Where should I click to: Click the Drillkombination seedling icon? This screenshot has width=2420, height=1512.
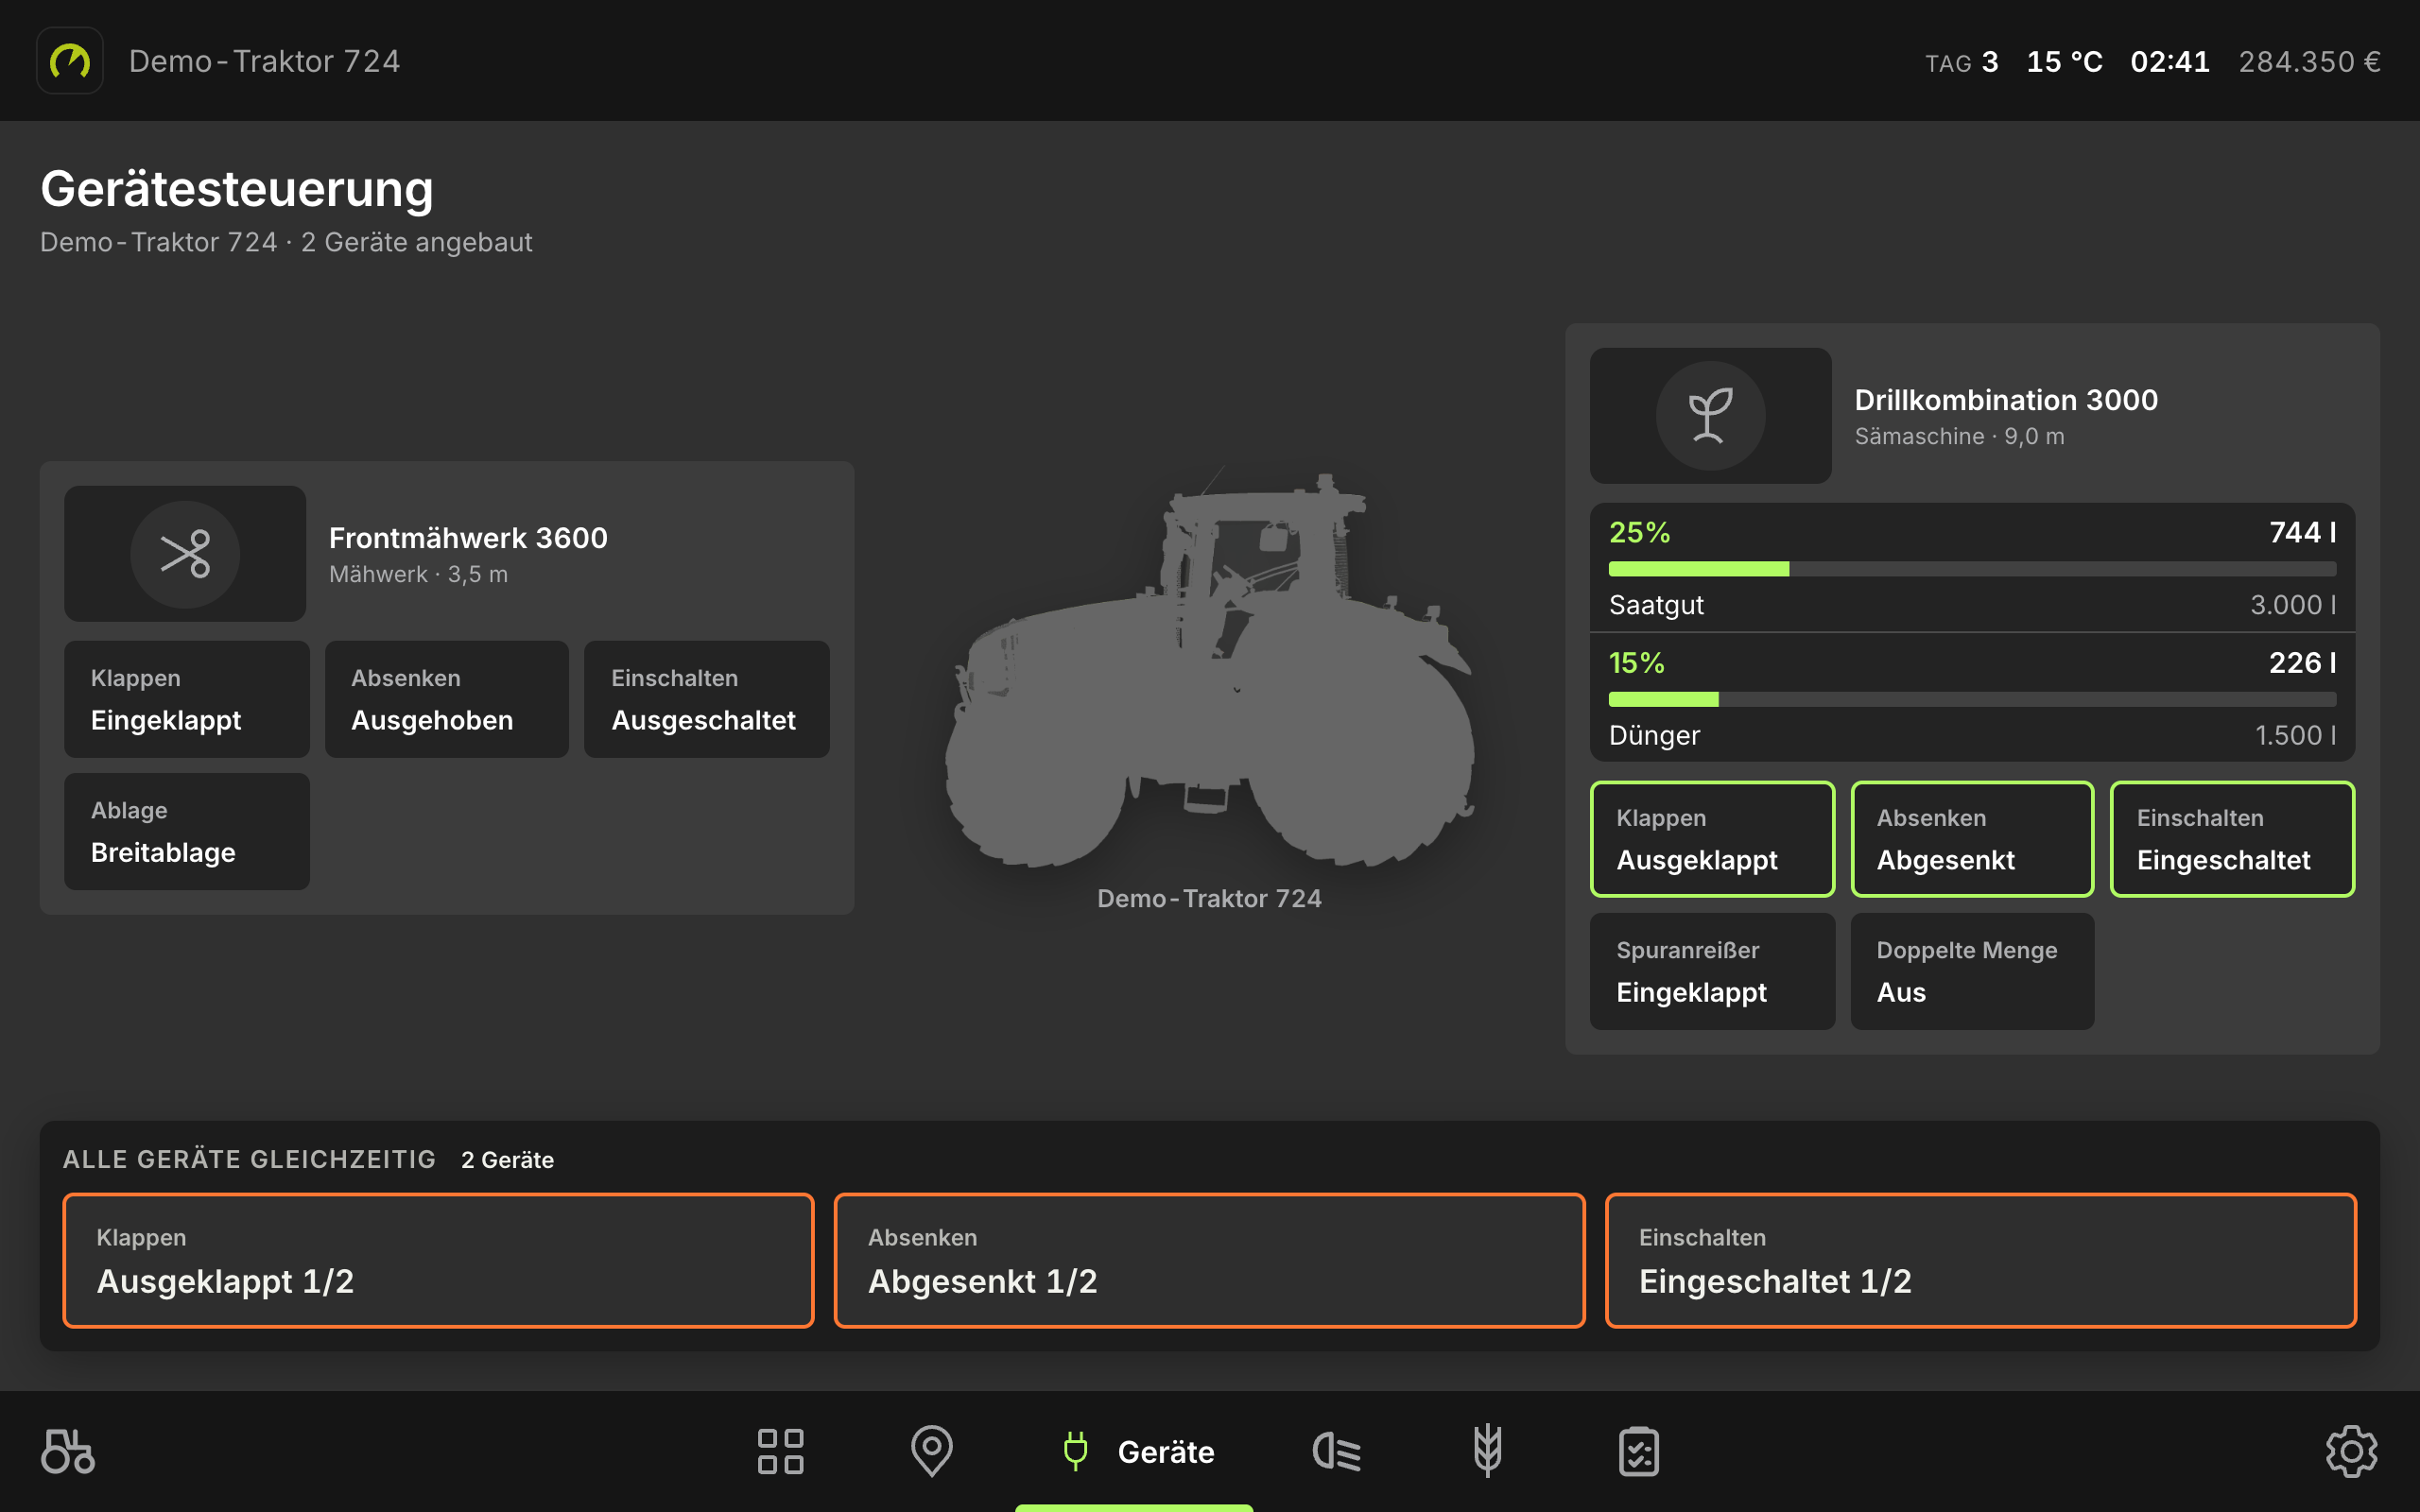(x=1710, y=416)
